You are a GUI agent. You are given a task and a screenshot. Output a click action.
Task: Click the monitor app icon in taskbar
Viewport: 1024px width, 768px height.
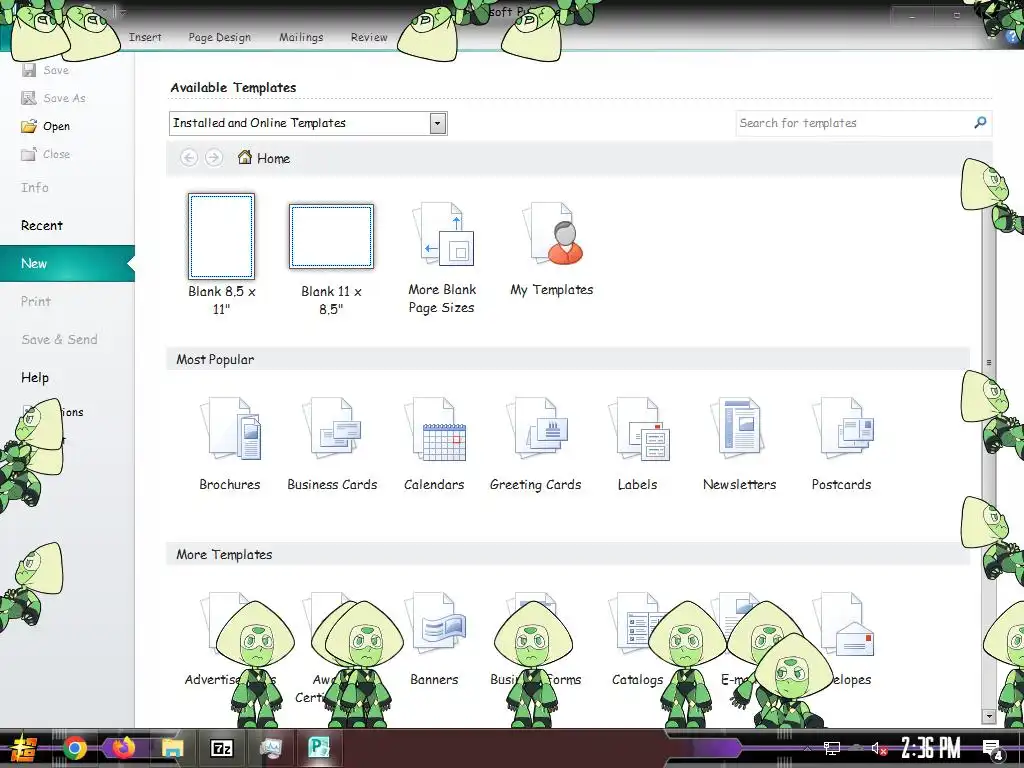click(270, 748)
